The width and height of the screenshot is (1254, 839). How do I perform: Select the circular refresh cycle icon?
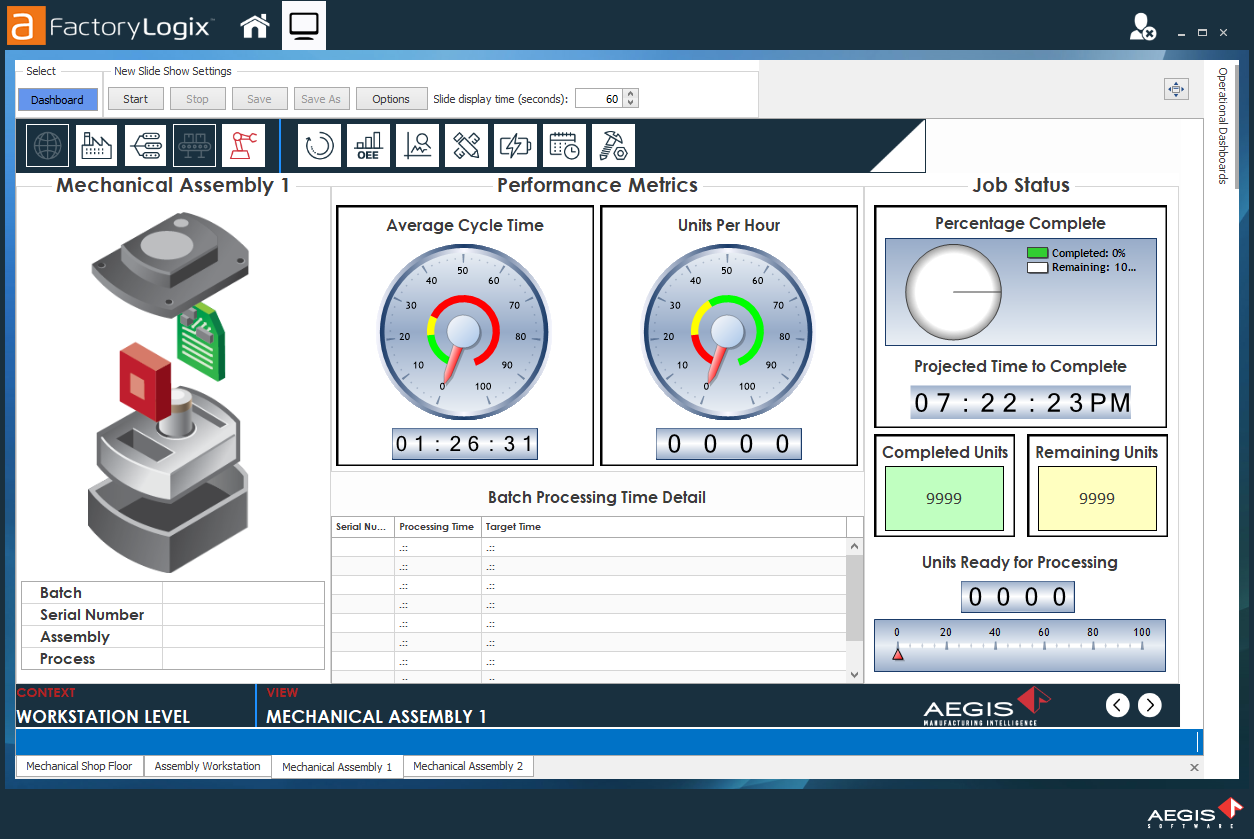point(319,145)
